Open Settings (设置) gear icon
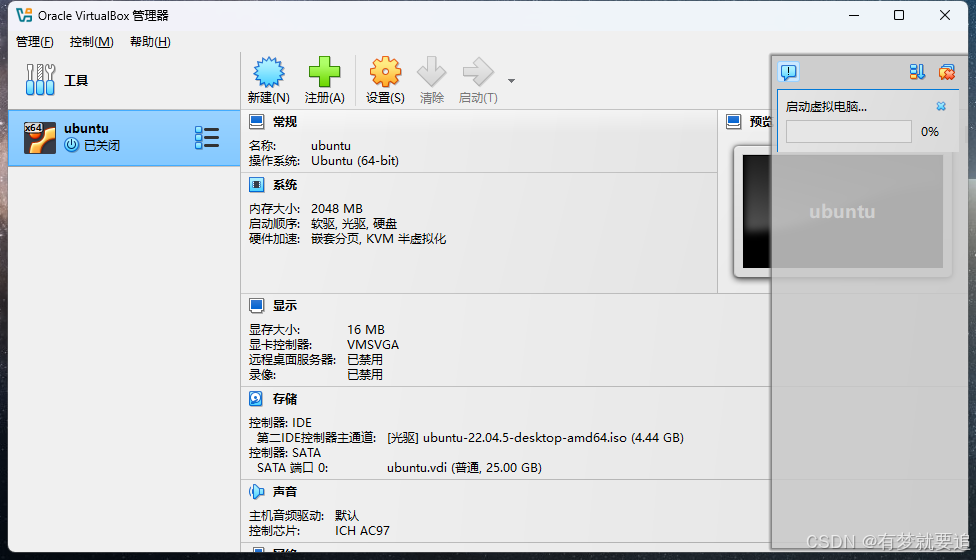The image size is (976, 560). pos(385,72)
